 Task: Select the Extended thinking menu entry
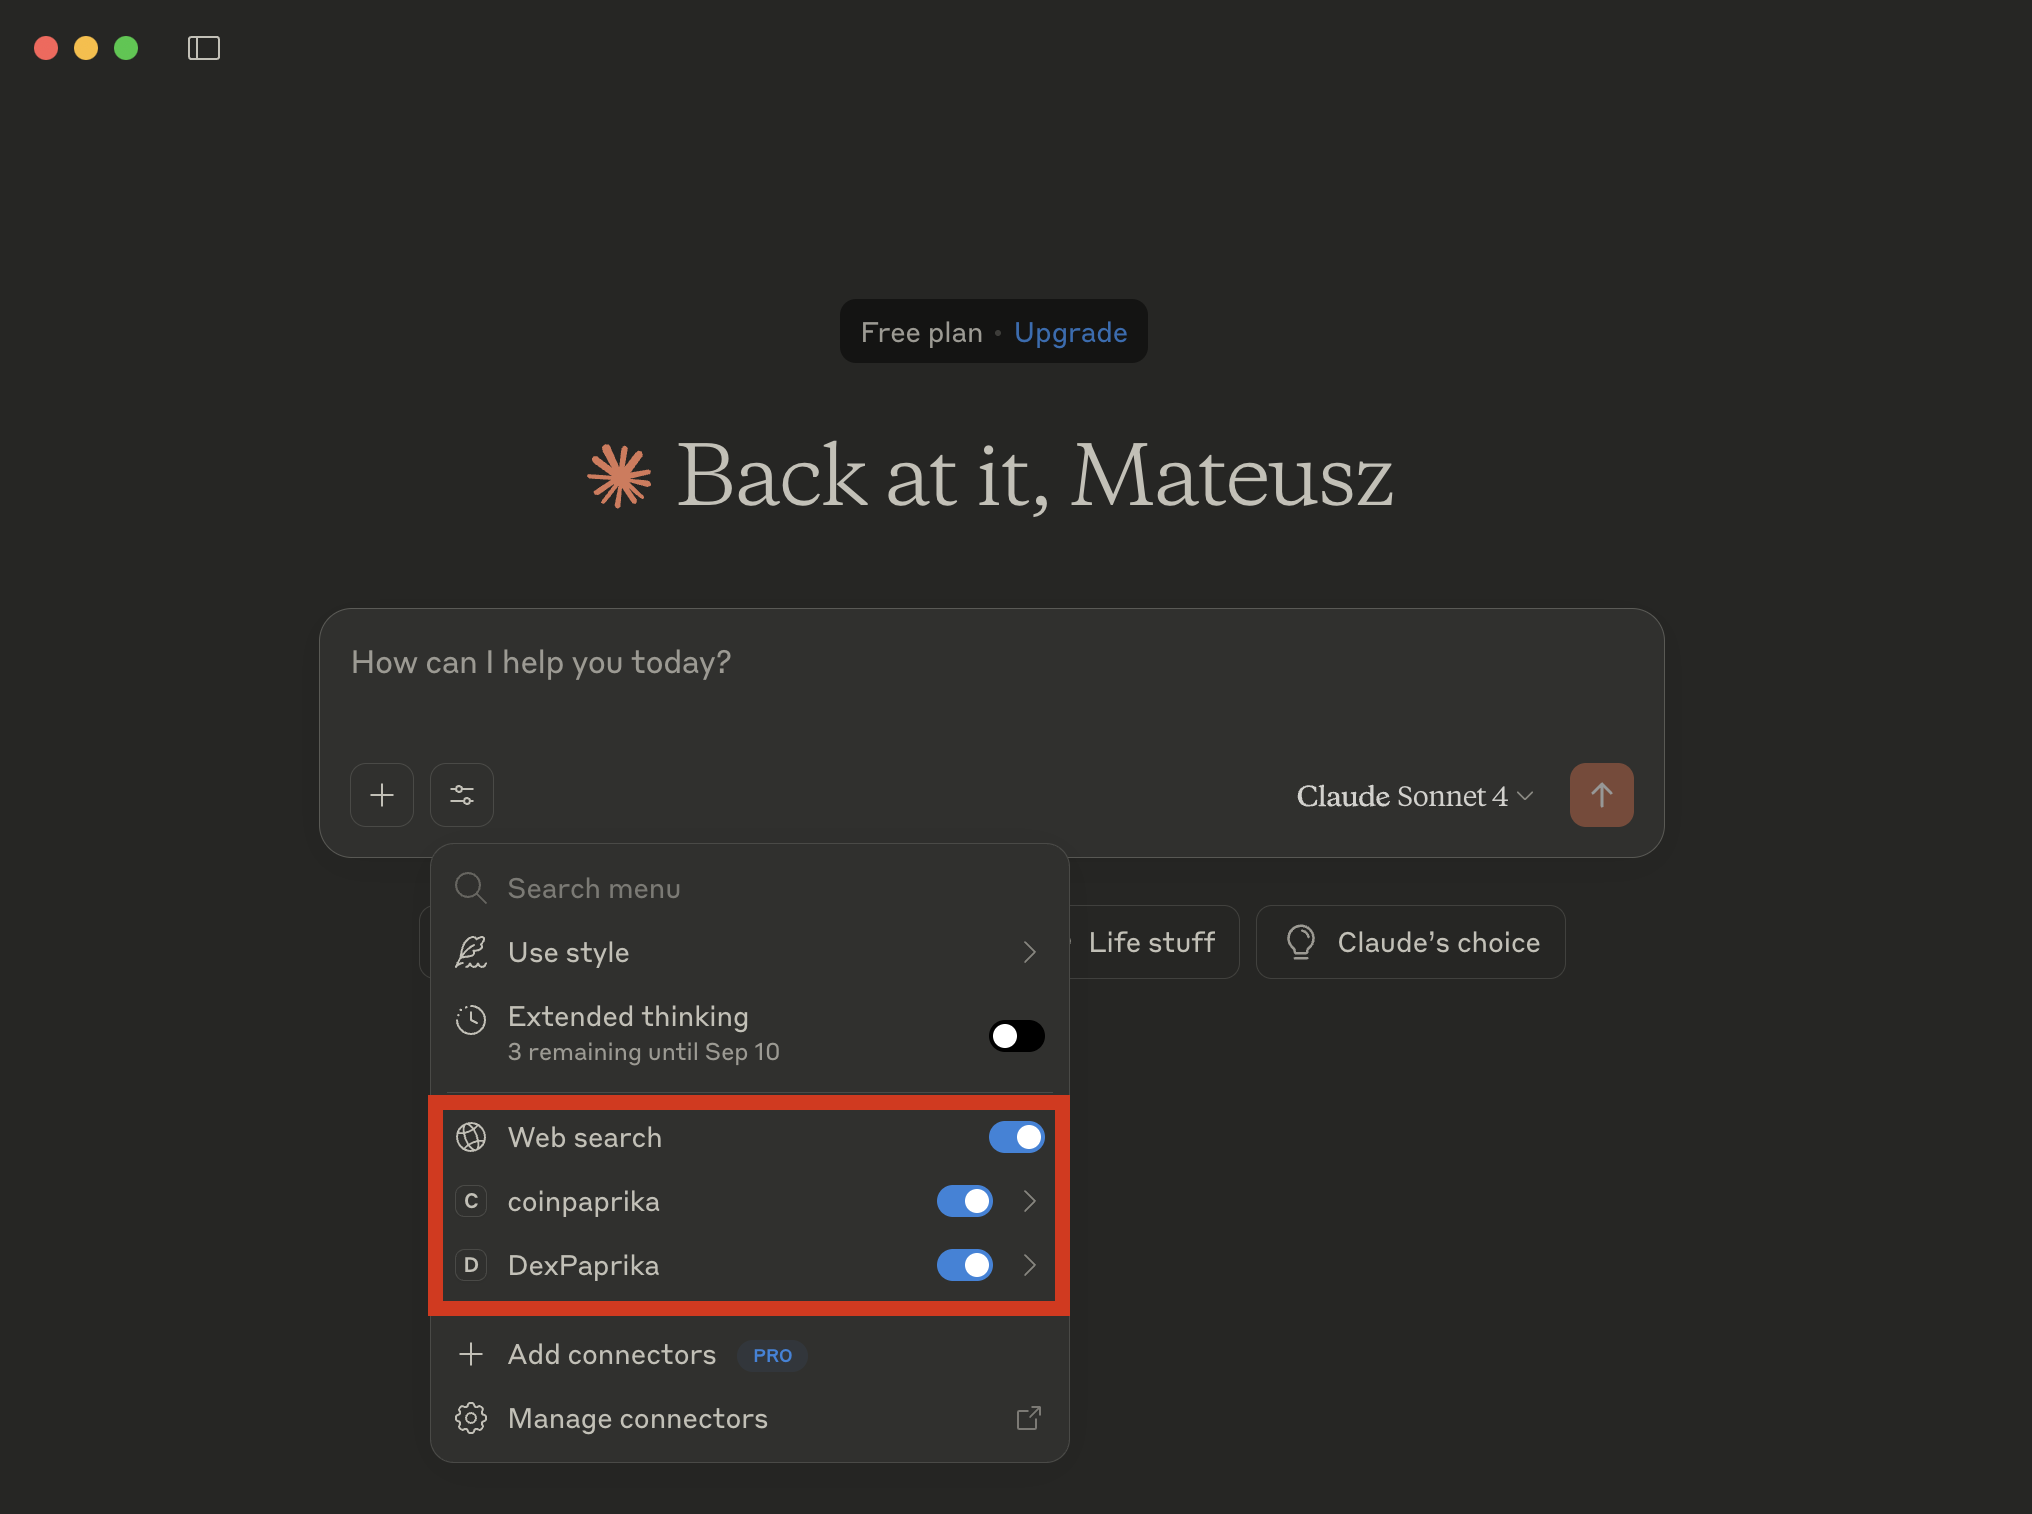coord(750,1034)
